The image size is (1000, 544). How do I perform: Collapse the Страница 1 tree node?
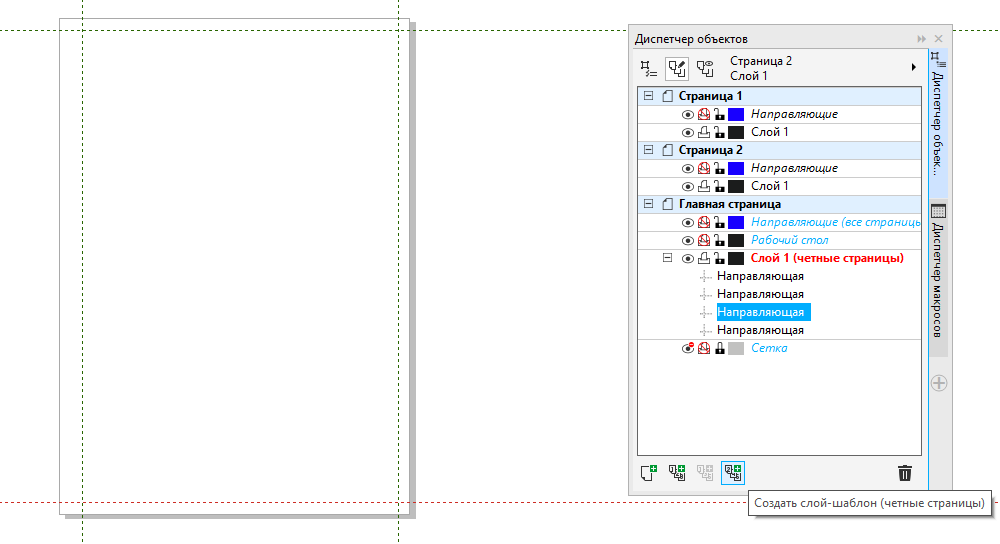(649, 96)
